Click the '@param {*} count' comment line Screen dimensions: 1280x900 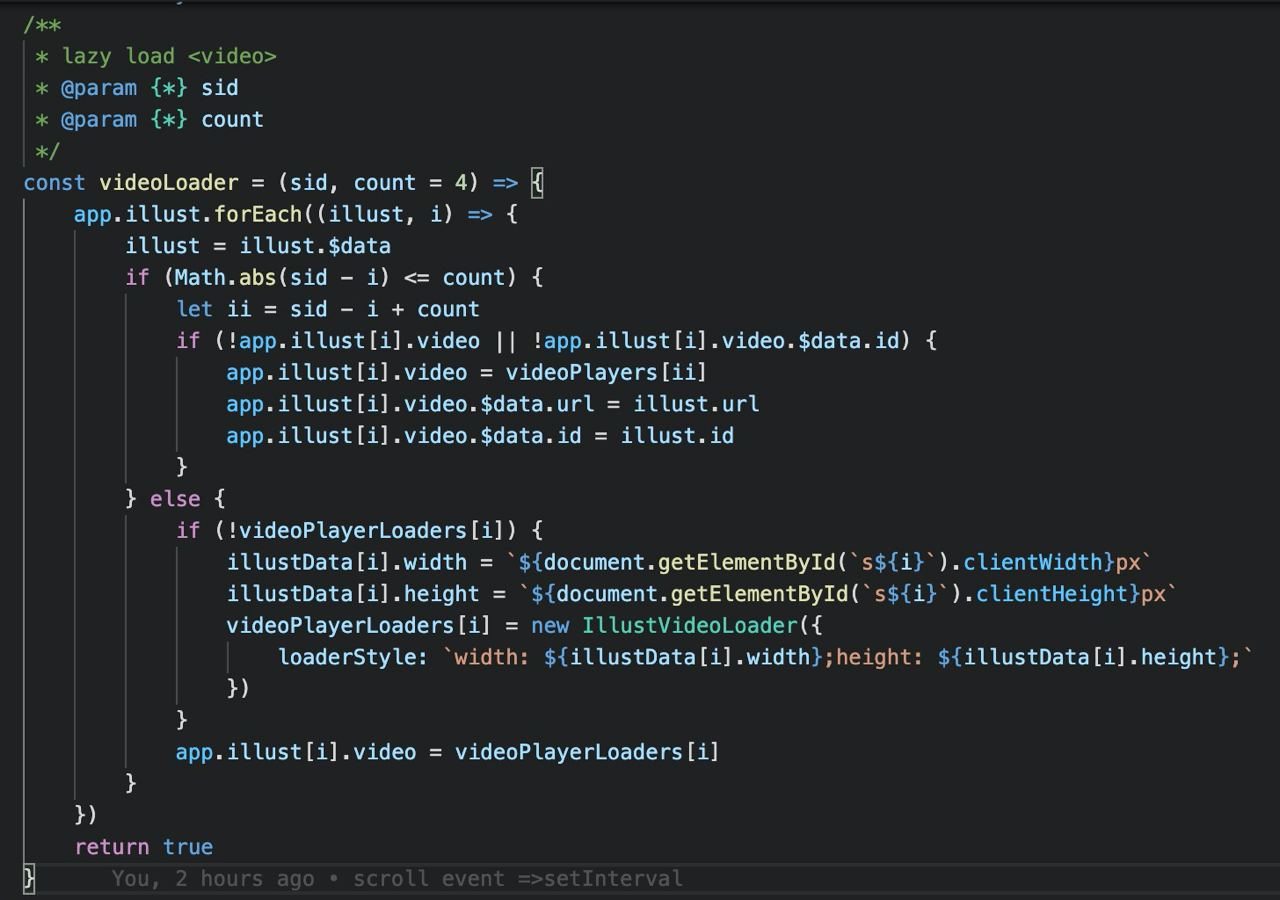coord(150,120)
